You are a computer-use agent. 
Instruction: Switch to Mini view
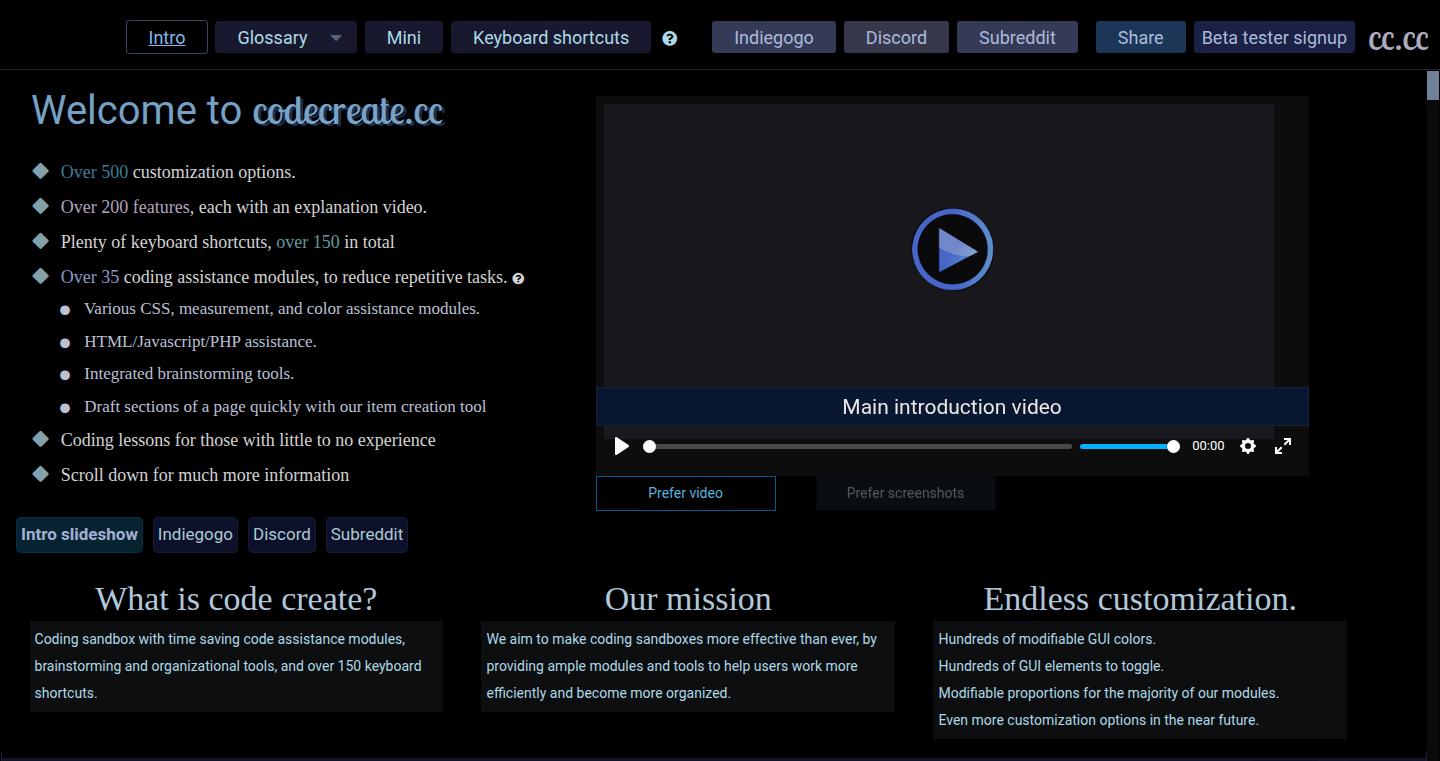pos(404,37)
